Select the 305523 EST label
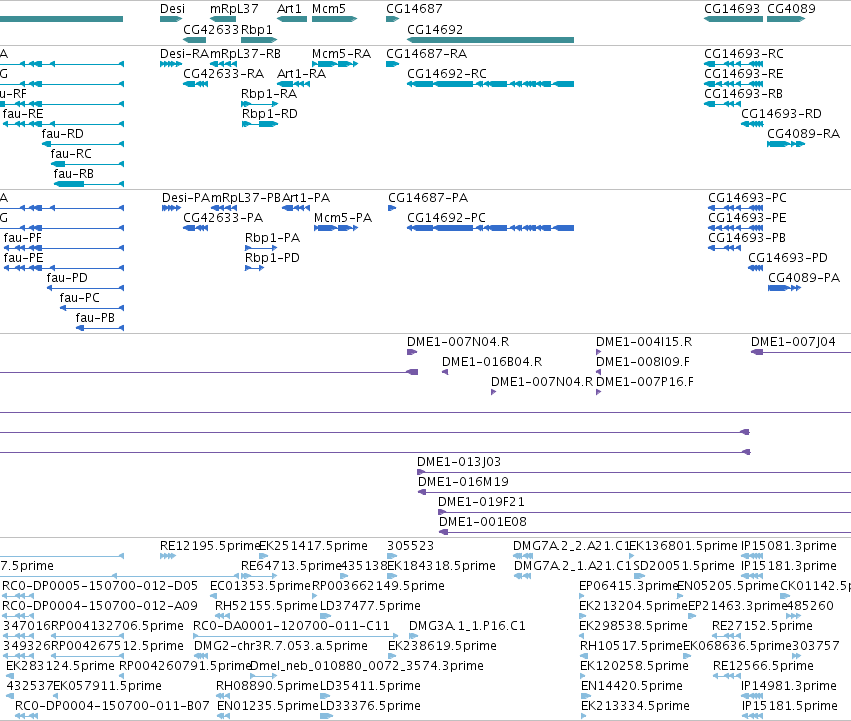Viewport: 851px width, 721px height. point(410,546)
